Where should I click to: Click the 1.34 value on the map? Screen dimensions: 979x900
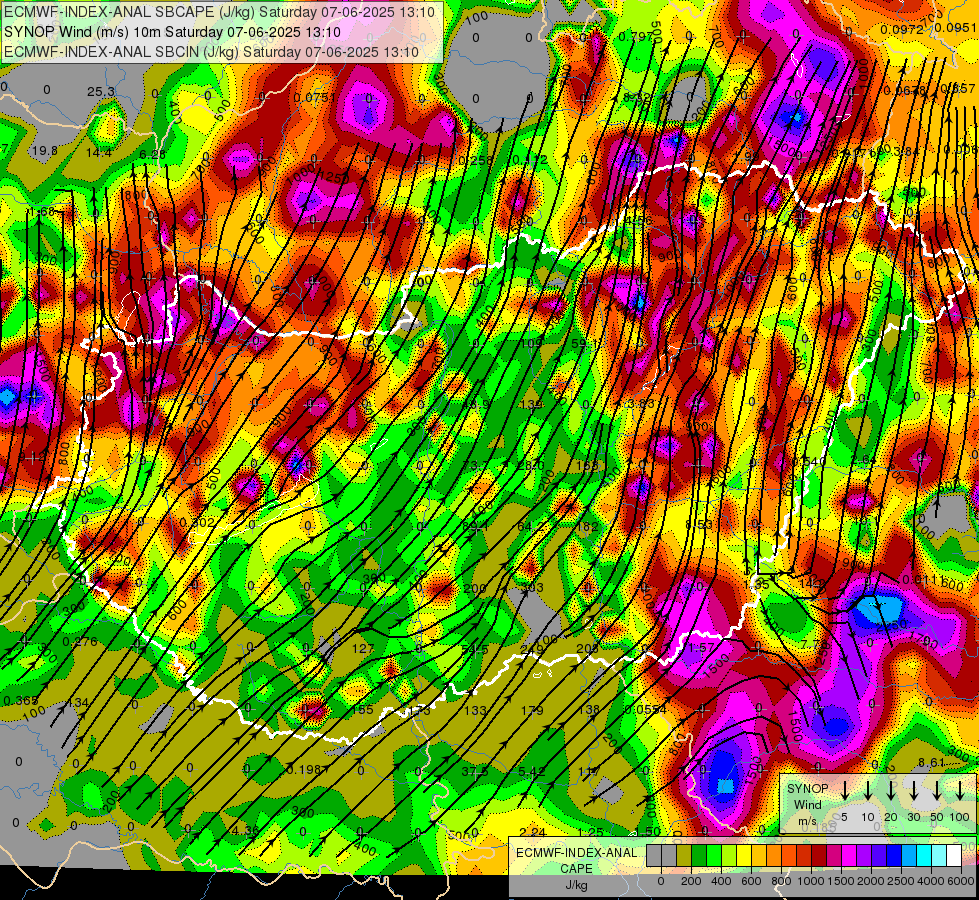(x=76, y=703)
